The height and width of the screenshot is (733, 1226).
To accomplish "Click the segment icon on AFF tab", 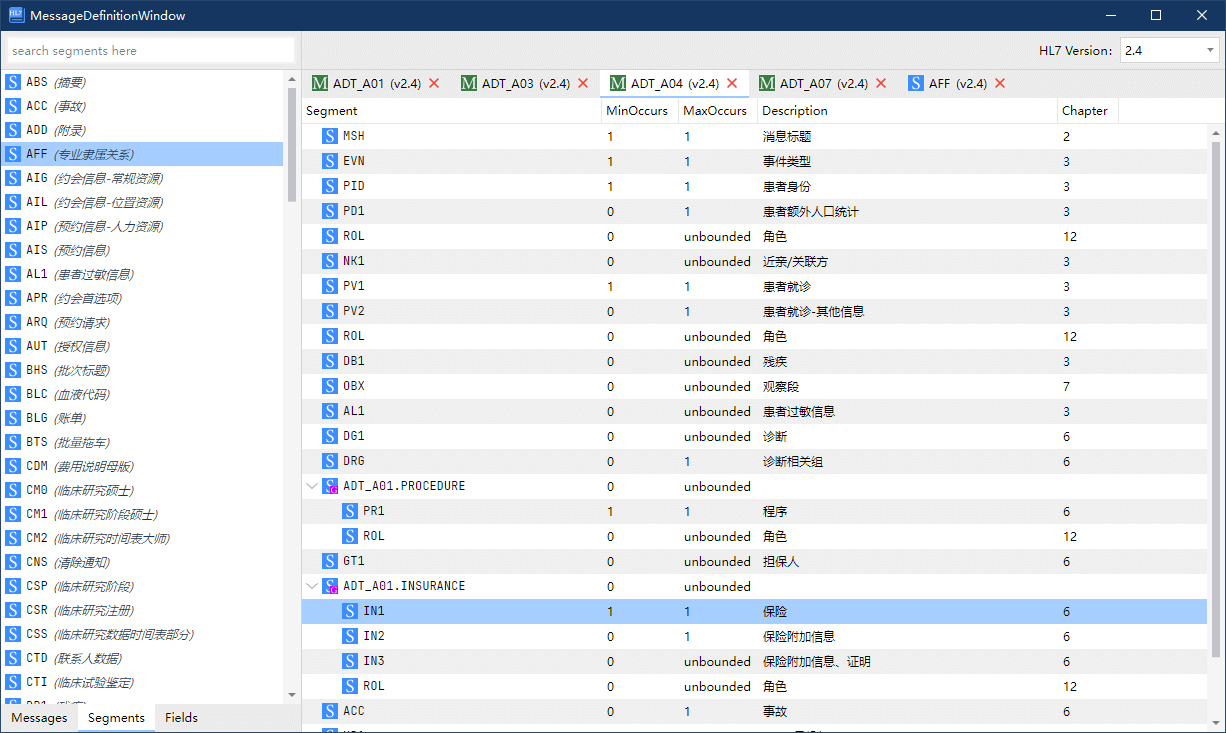I will click(x=916, y=84).
